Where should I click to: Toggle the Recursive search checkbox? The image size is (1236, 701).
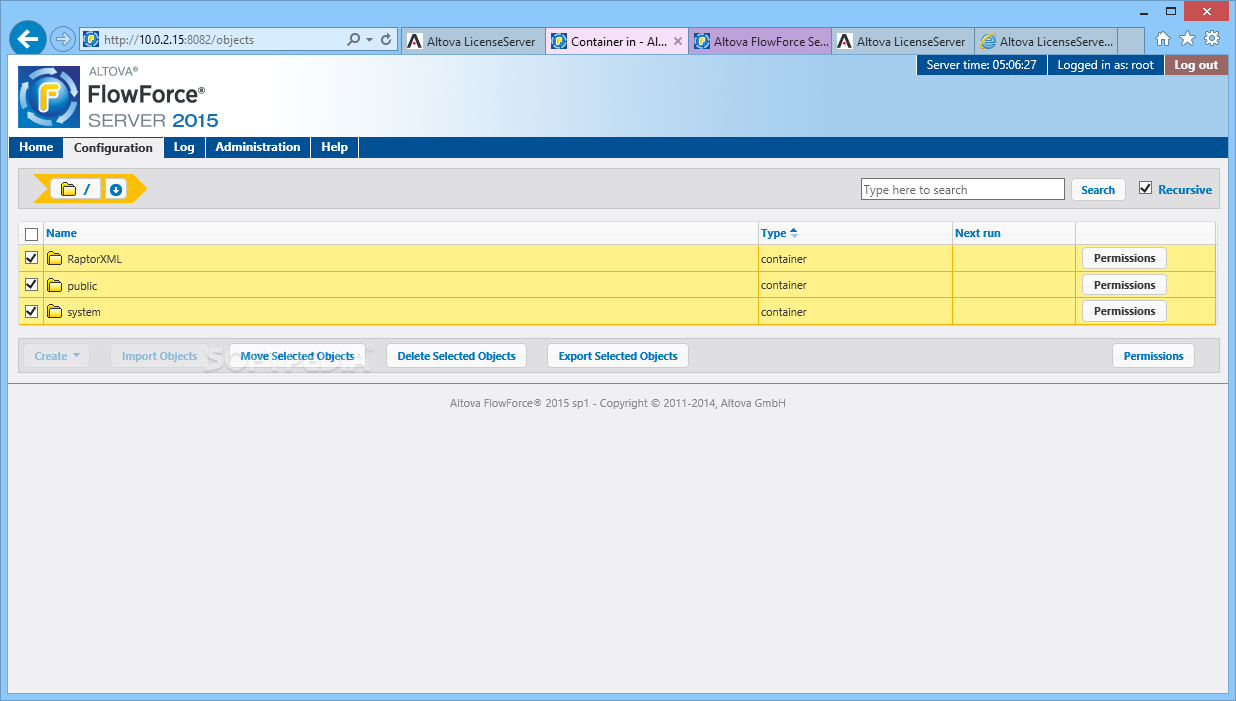1146,188
